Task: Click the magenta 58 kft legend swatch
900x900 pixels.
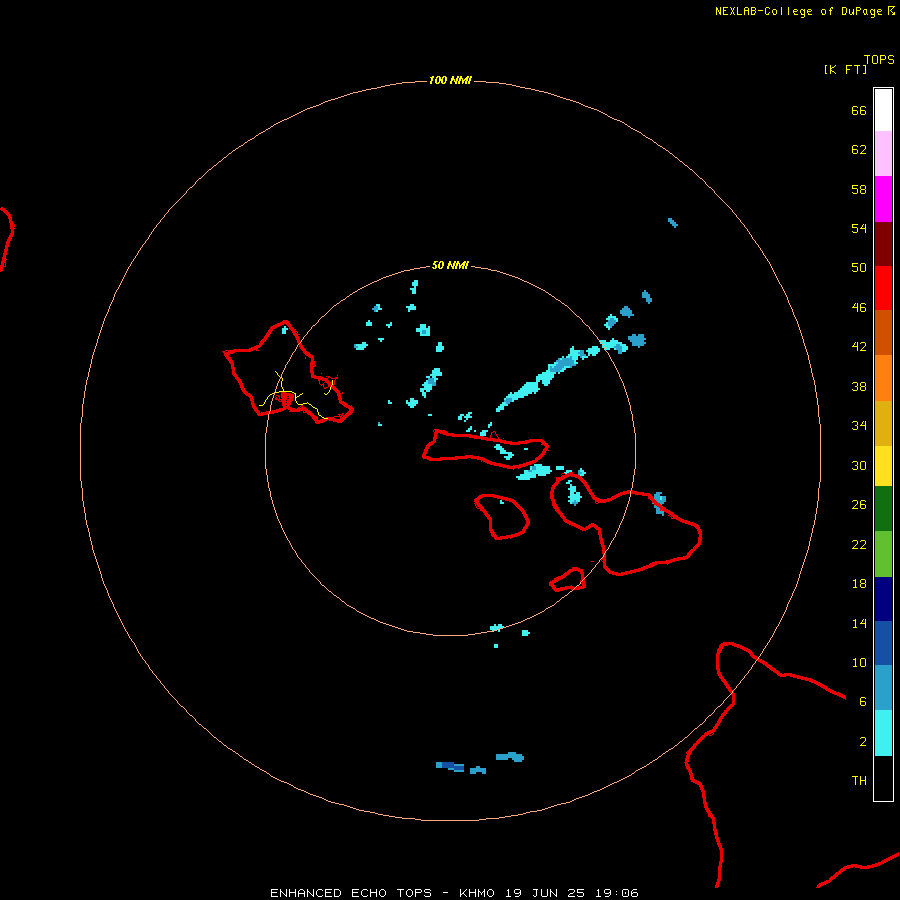Action: click(x=883, y=199)
